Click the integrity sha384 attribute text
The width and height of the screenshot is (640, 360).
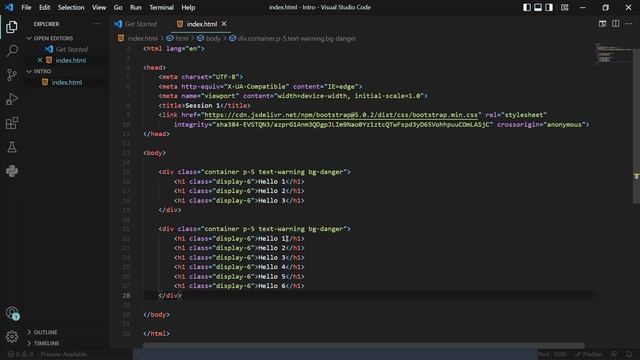[333, 124]
